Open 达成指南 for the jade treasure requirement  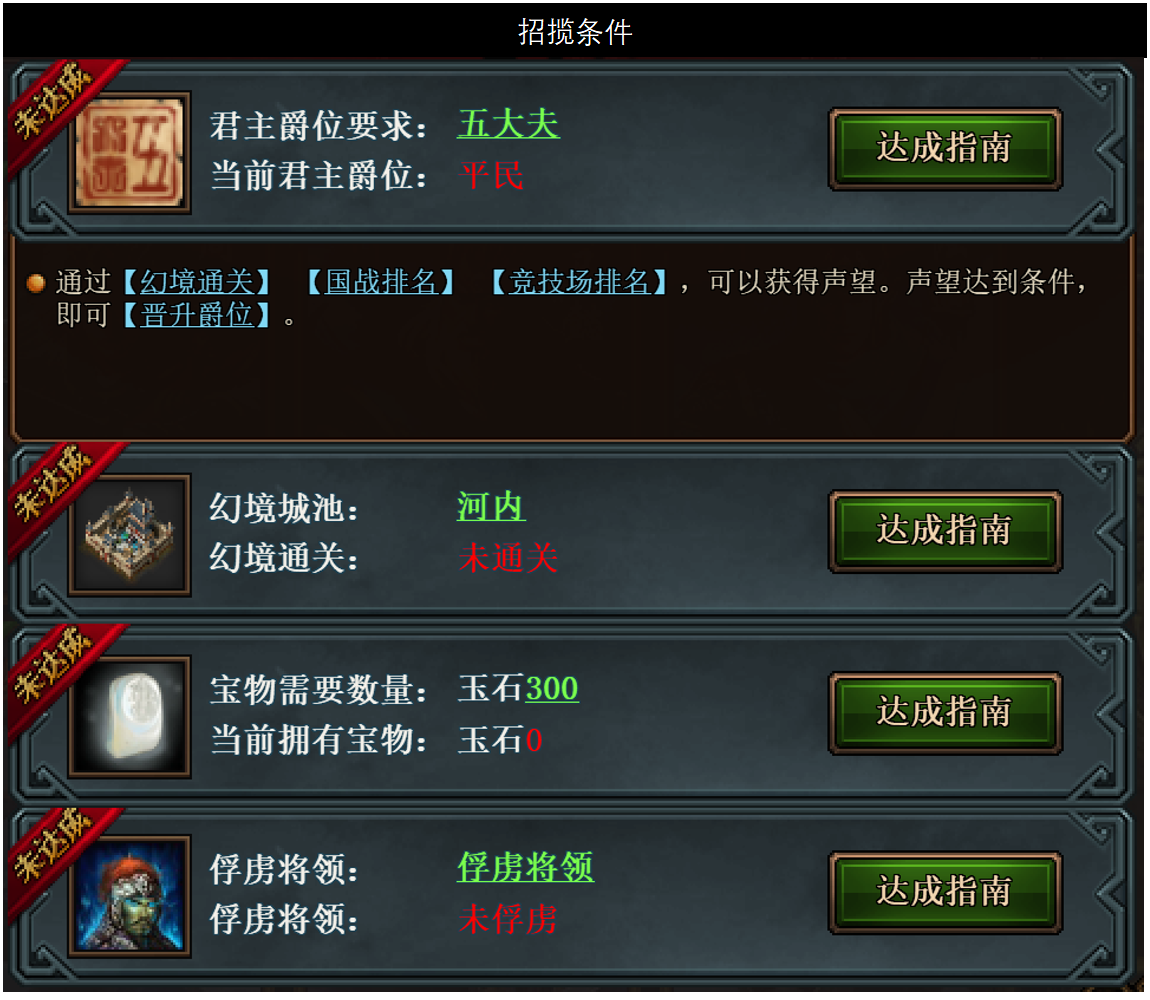[945, 713]
